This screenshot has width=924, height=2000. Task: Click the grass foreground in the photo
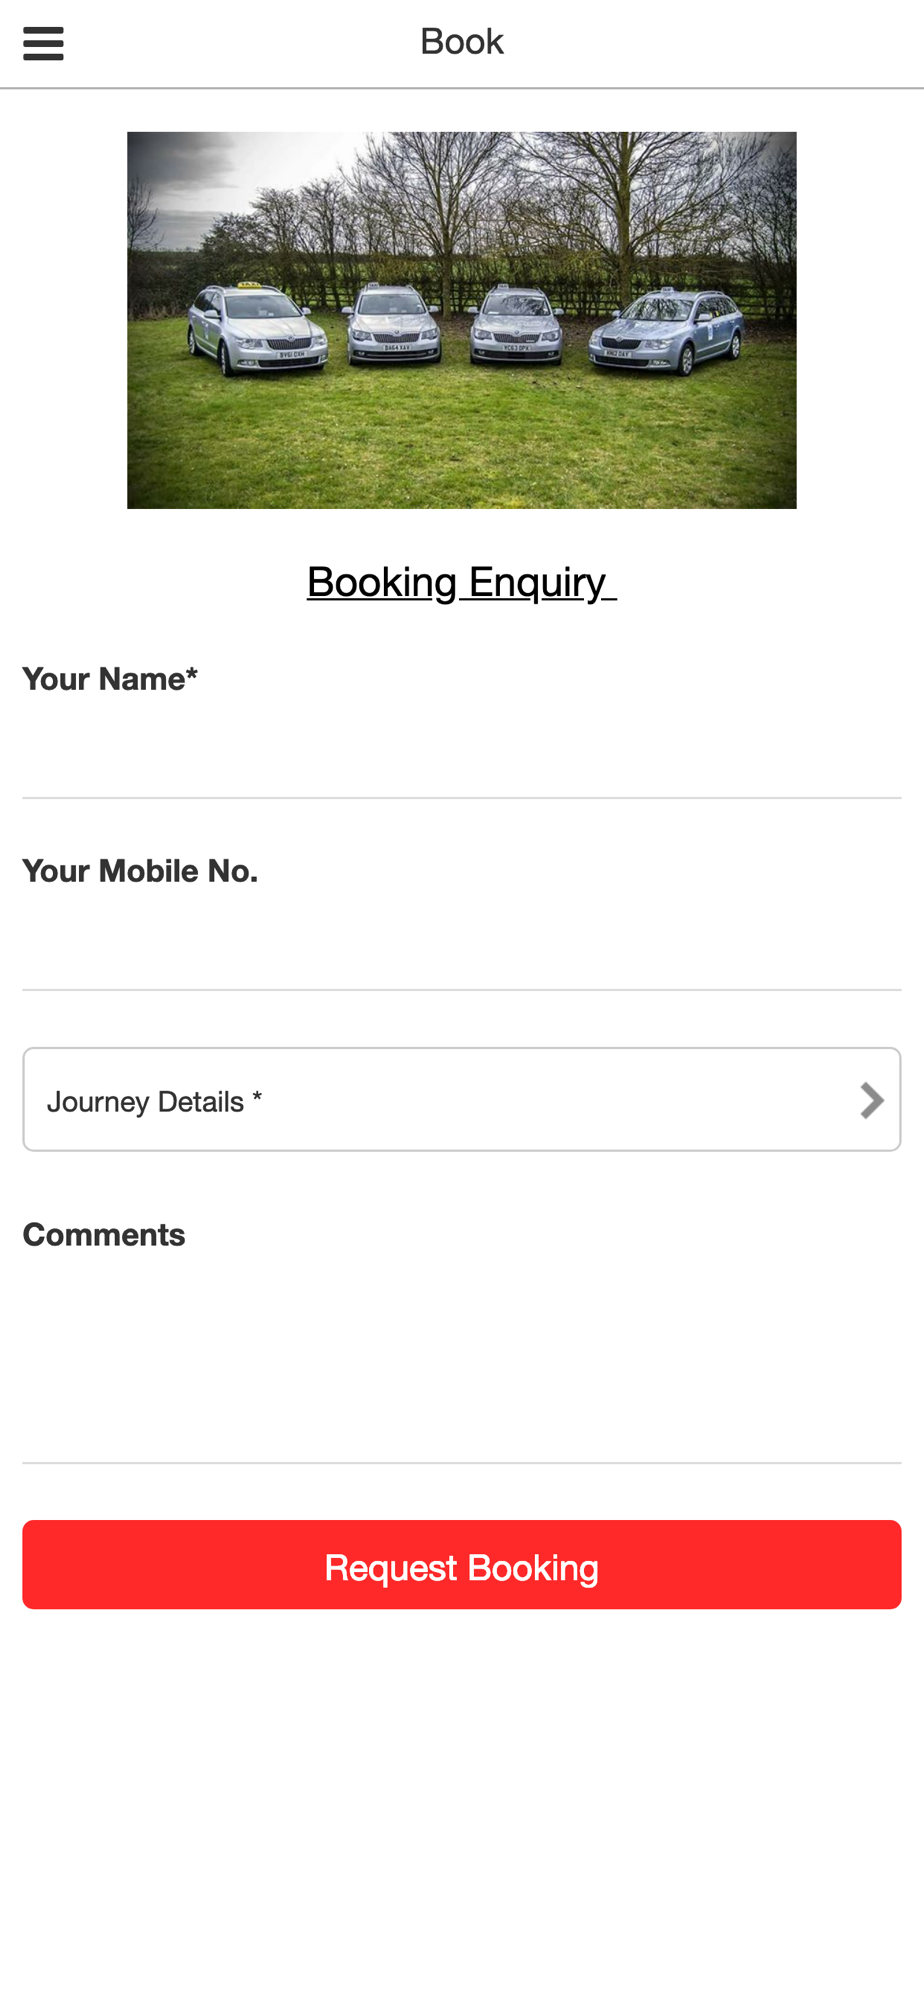click(460, 440)
